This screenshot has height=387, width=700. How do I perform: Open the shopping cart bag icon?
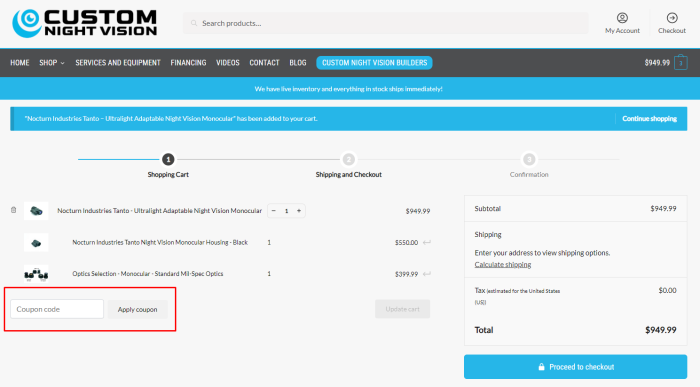pos(680,62)
